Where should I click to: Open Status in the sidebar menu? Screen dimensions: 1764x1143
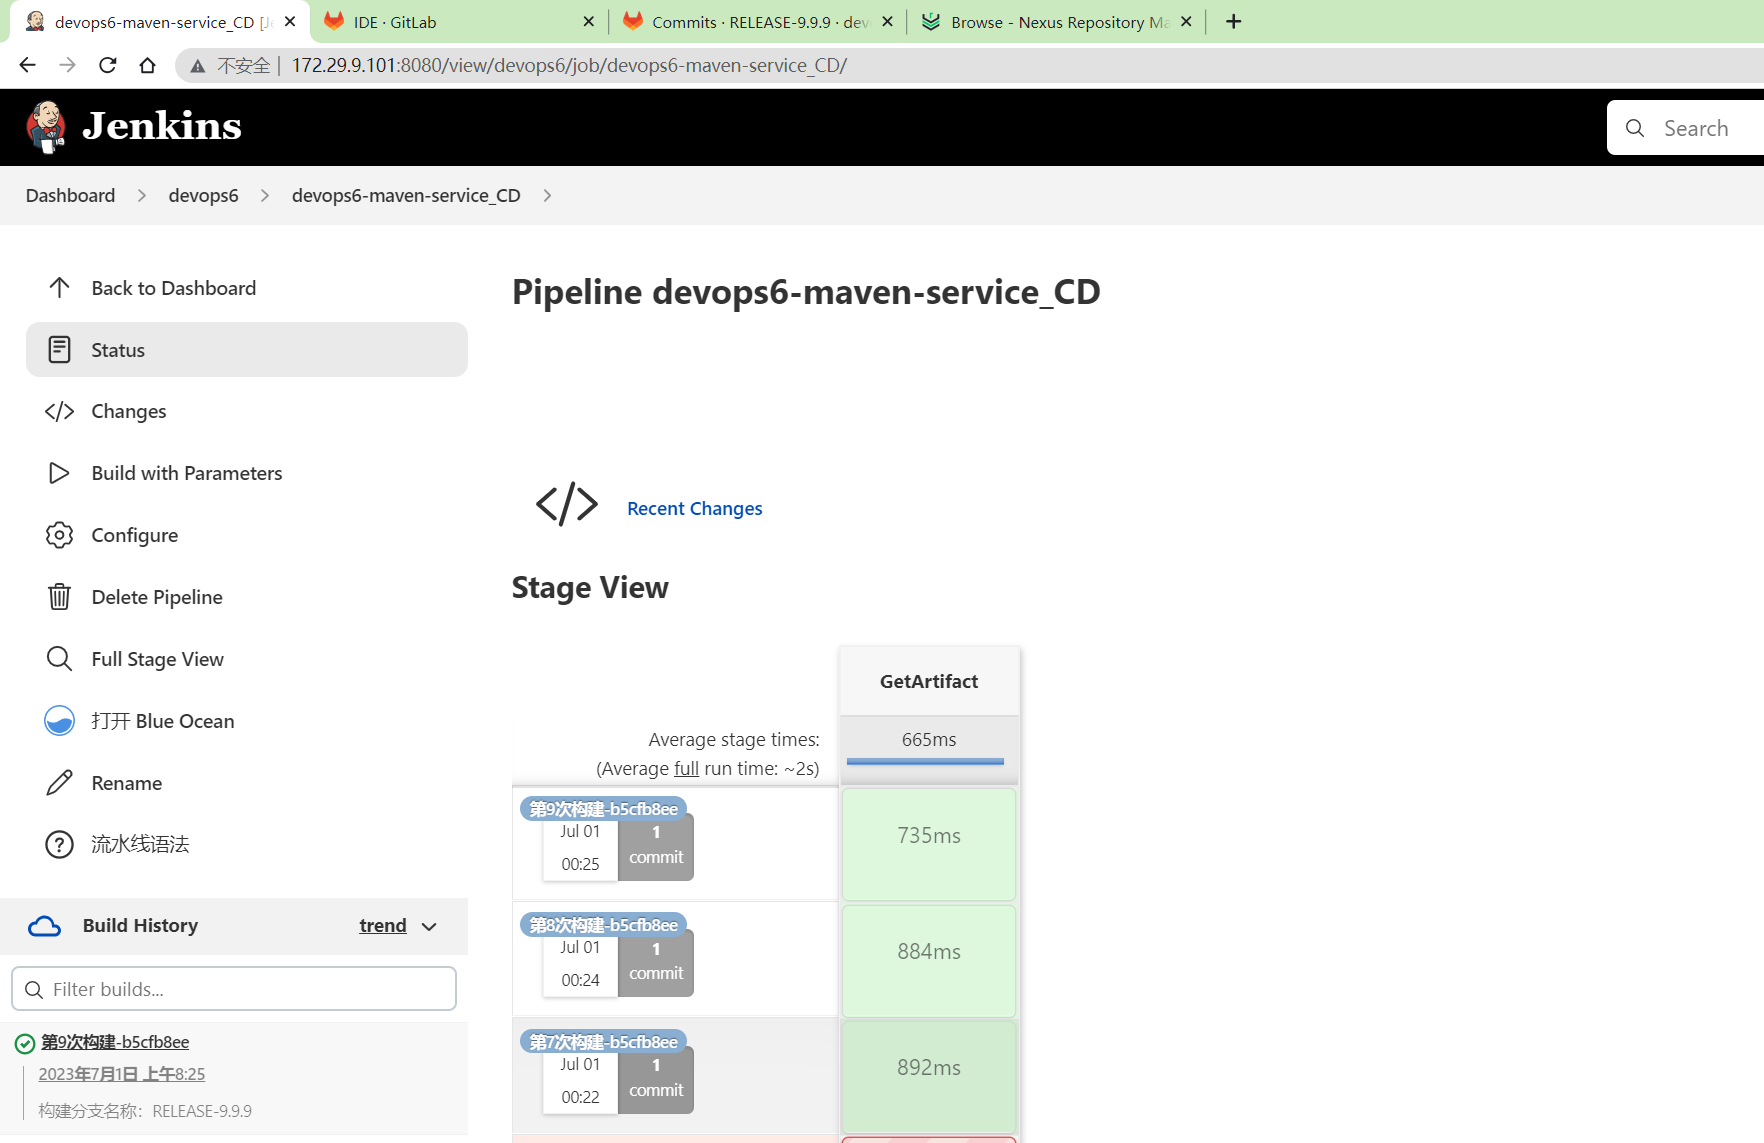[247, 350]
